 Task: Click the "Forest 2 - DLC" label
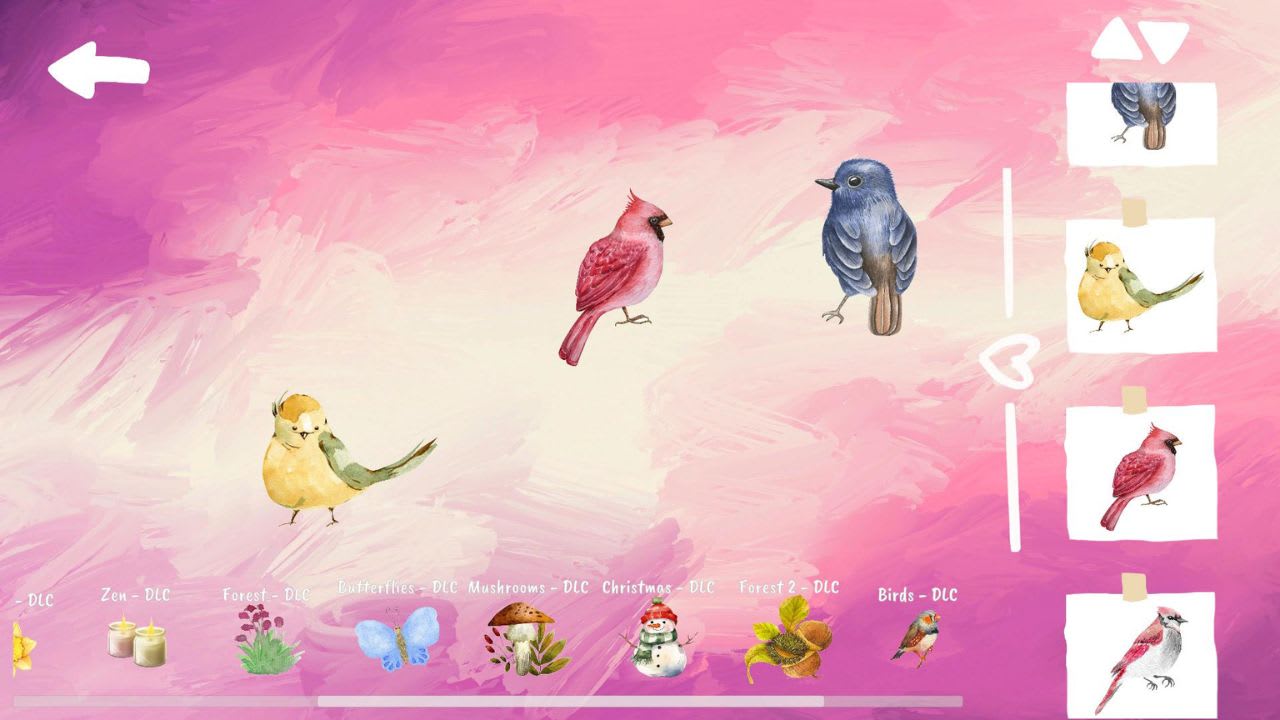[789, 587]
